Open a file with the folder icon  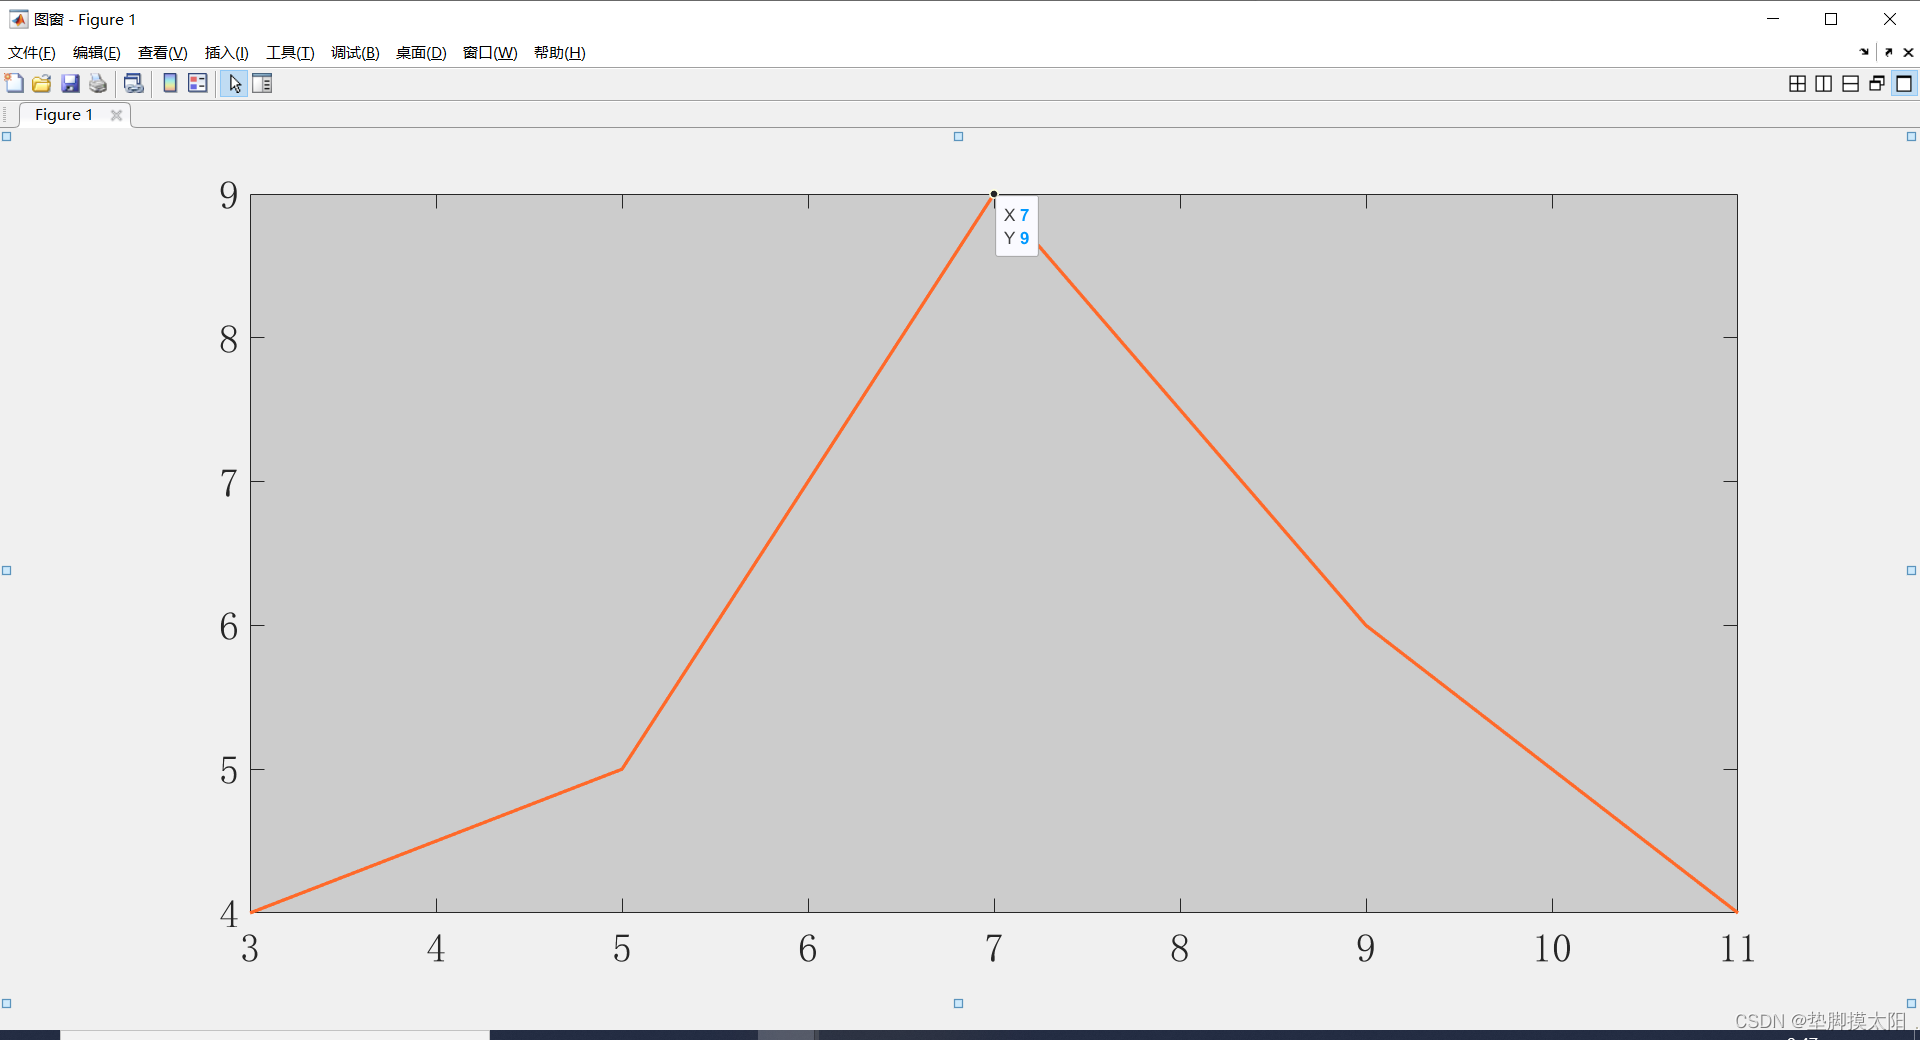(x=42, y=83)
